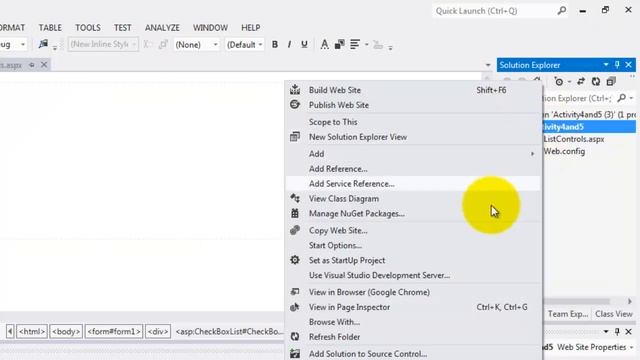Select the Activity4and5 project node

tap(589, 127)
